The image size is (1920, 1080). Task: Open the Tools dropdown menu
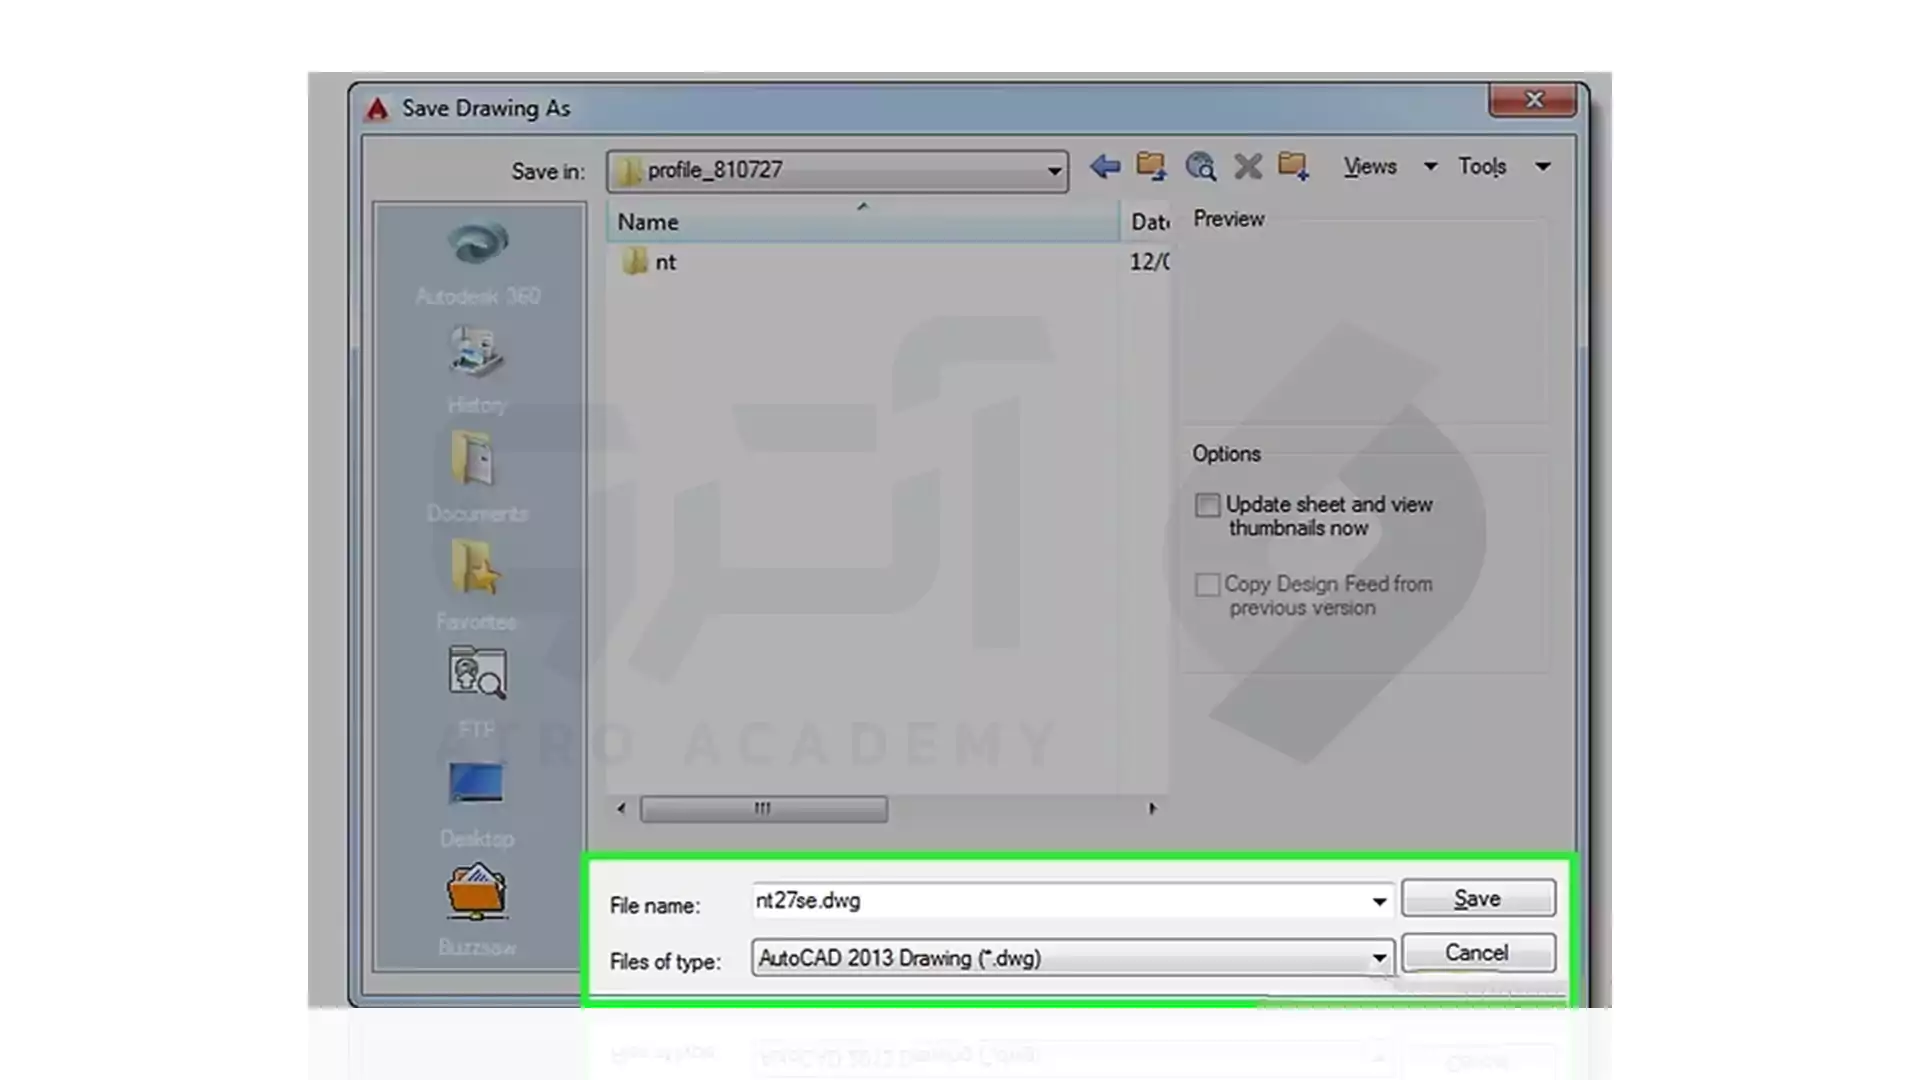1504,166
